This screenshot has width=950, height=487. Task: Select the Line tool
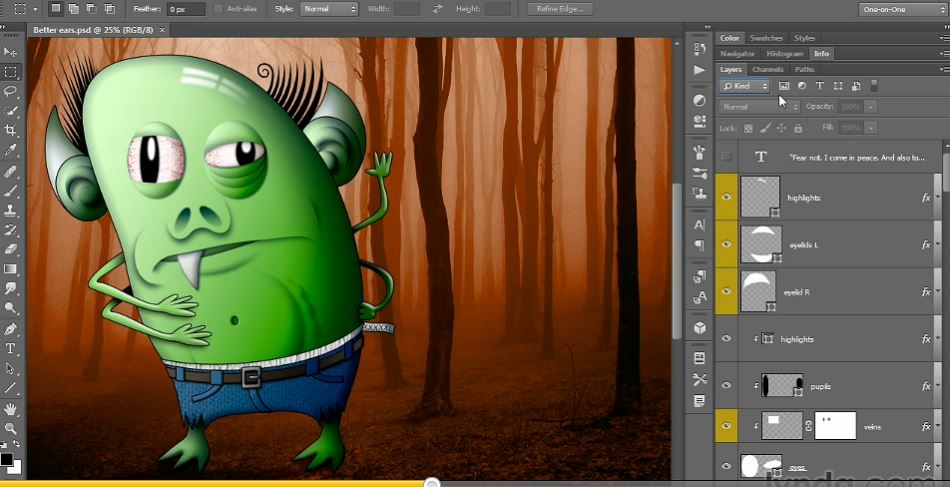(x=10, y=388)
